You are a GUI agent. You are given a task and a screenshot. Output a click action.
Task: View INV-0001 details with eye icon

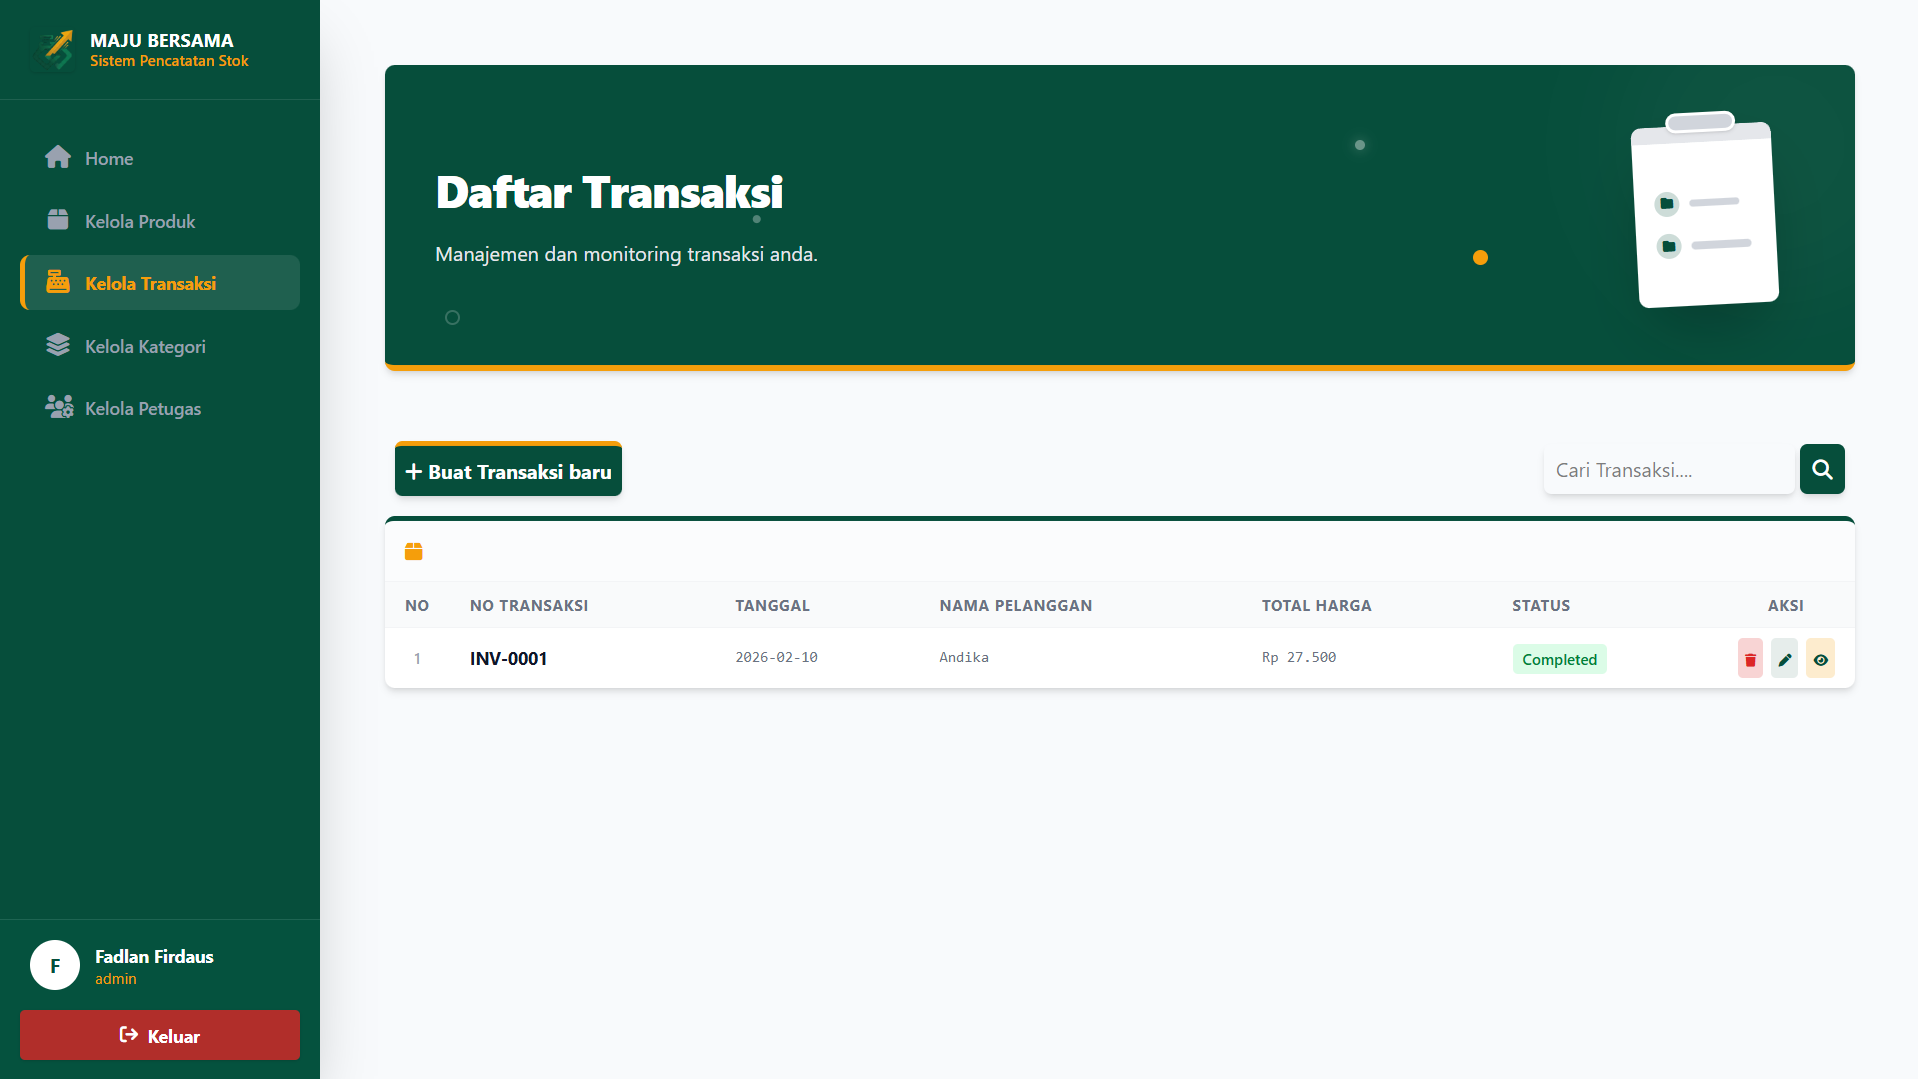[x=1821, y=659]
